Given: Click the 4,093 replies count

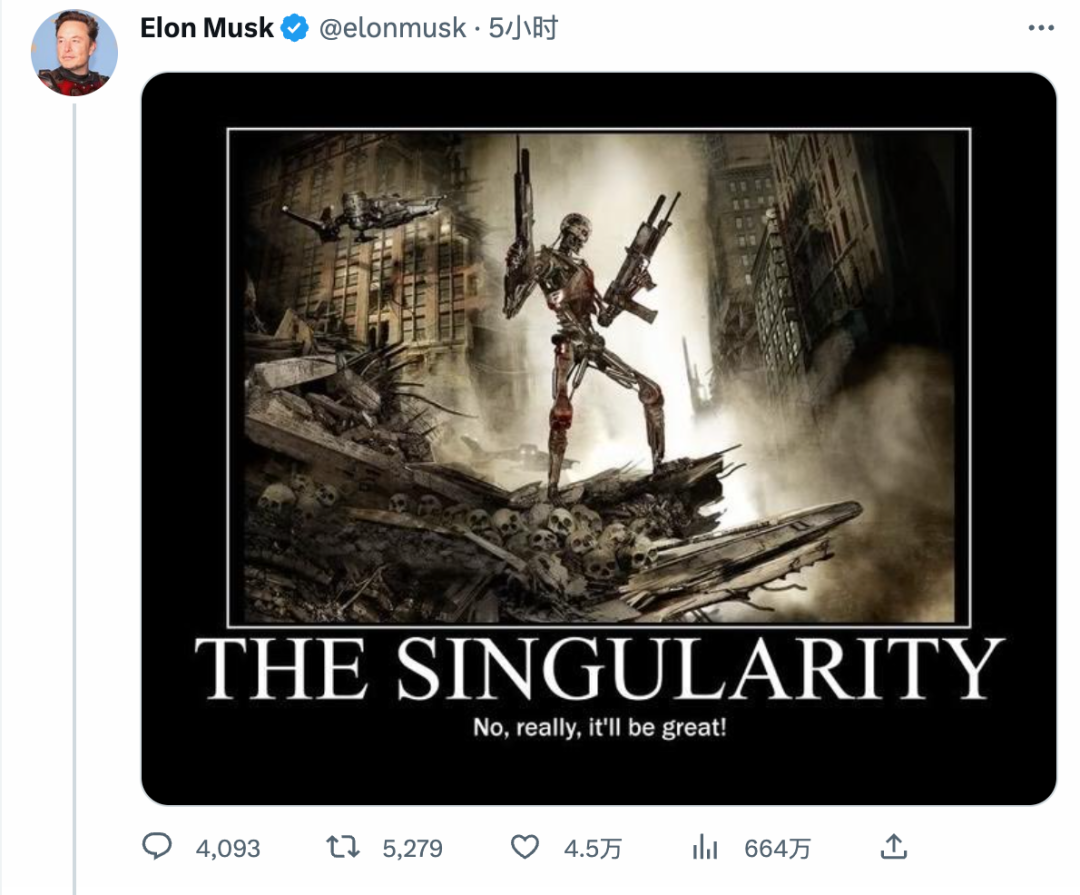Looking at the screenshot, I should tap(228, 849).
